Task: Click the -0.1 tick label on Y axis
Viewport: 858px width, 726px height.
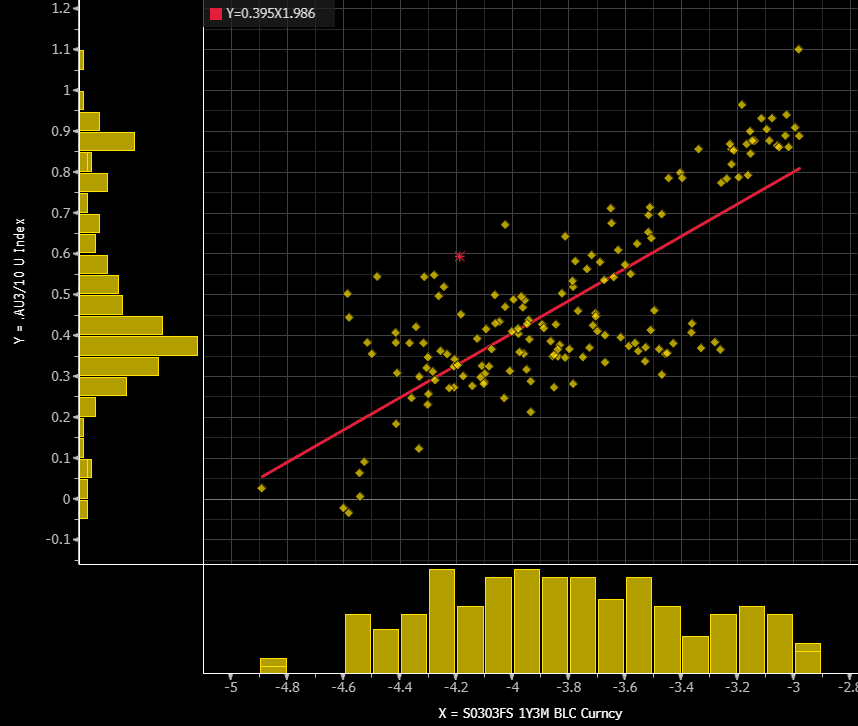Action: coord(58,539)
